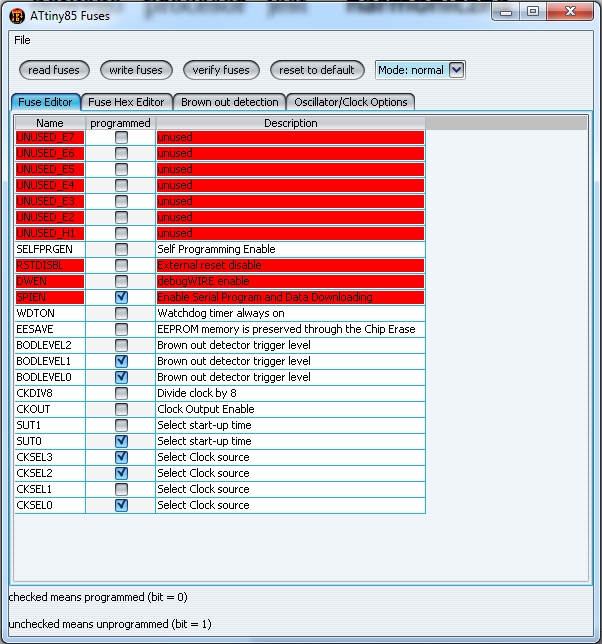Close the ATtiny85 Fuses window
Viewport: 602px width, 644px height.
tap(570, 12)
